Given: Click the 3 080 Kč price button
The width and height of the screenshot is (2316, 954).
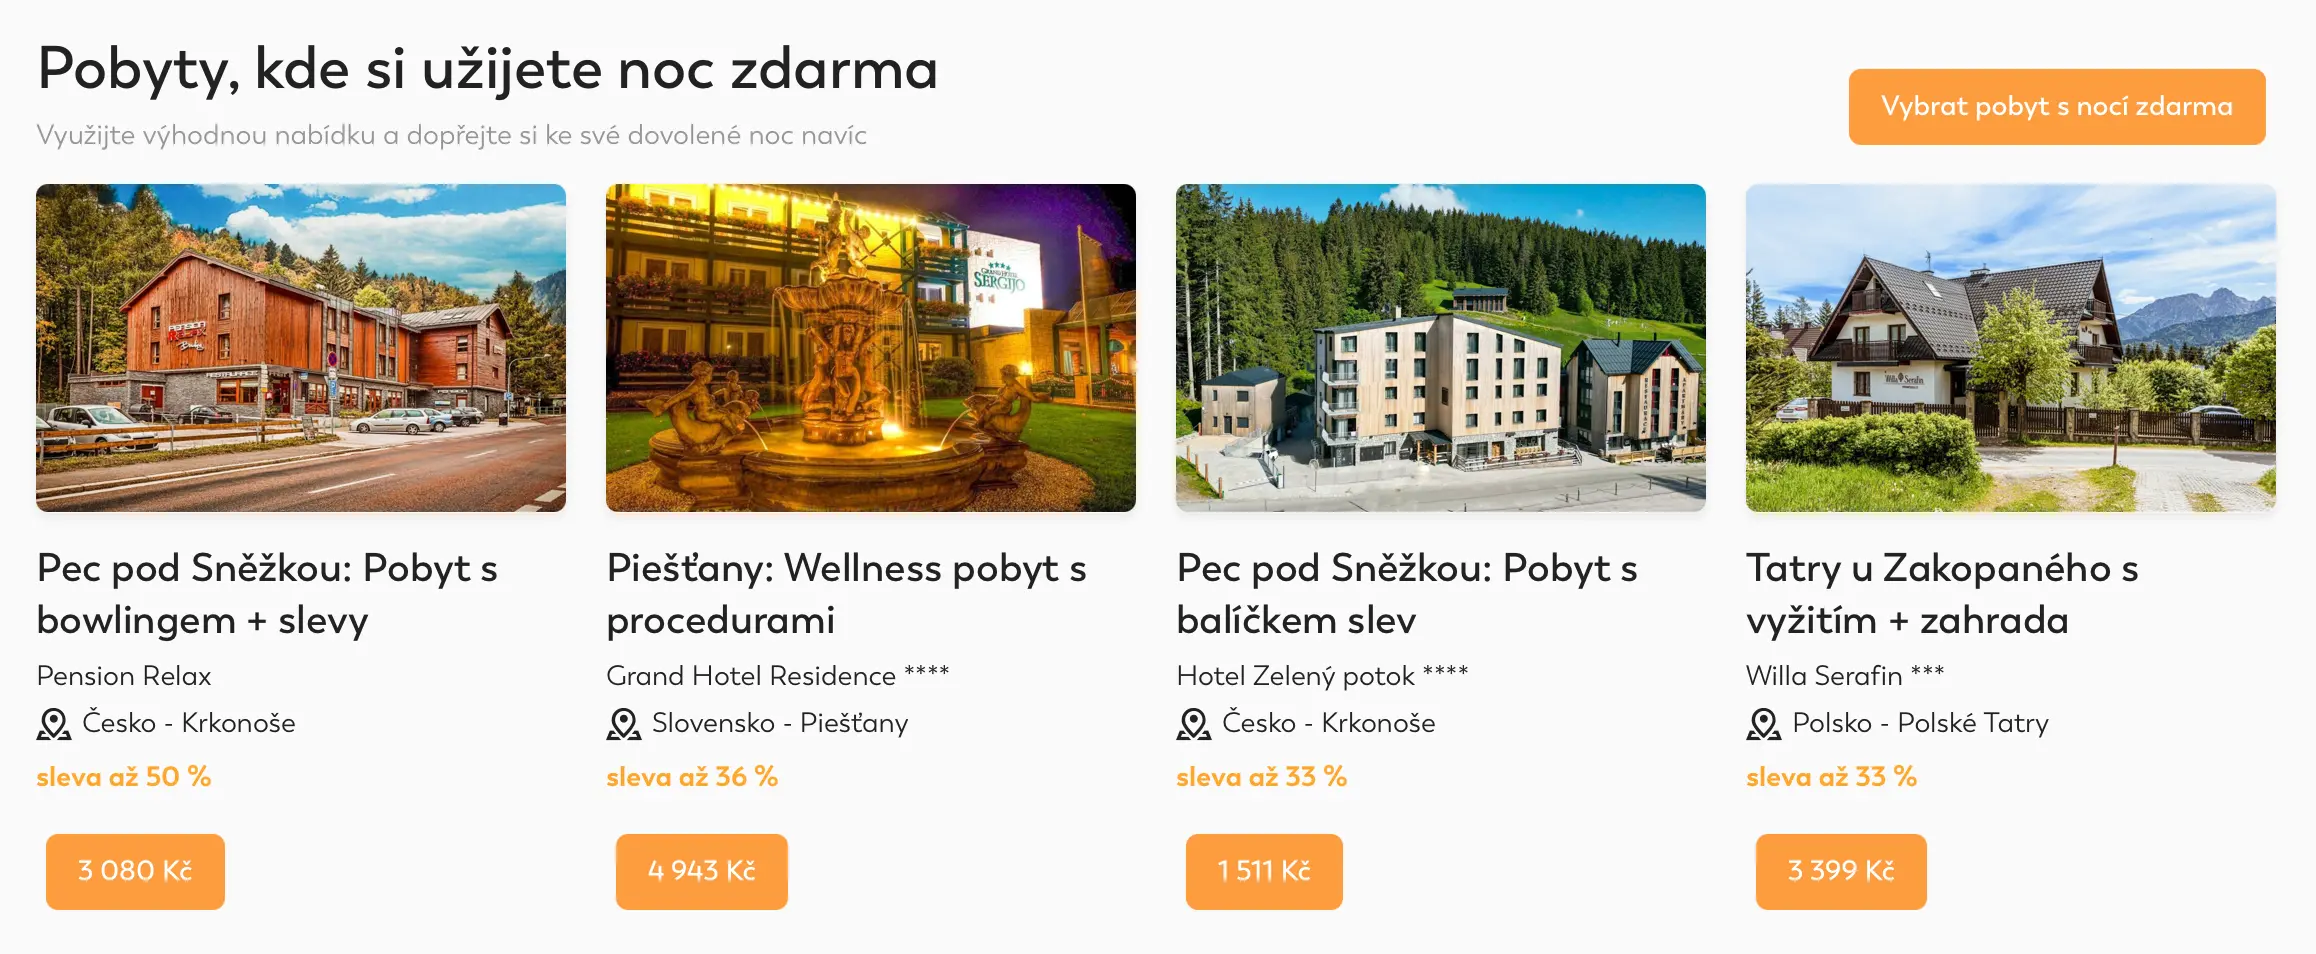Looking at the screenshot, I should [135, 871].
